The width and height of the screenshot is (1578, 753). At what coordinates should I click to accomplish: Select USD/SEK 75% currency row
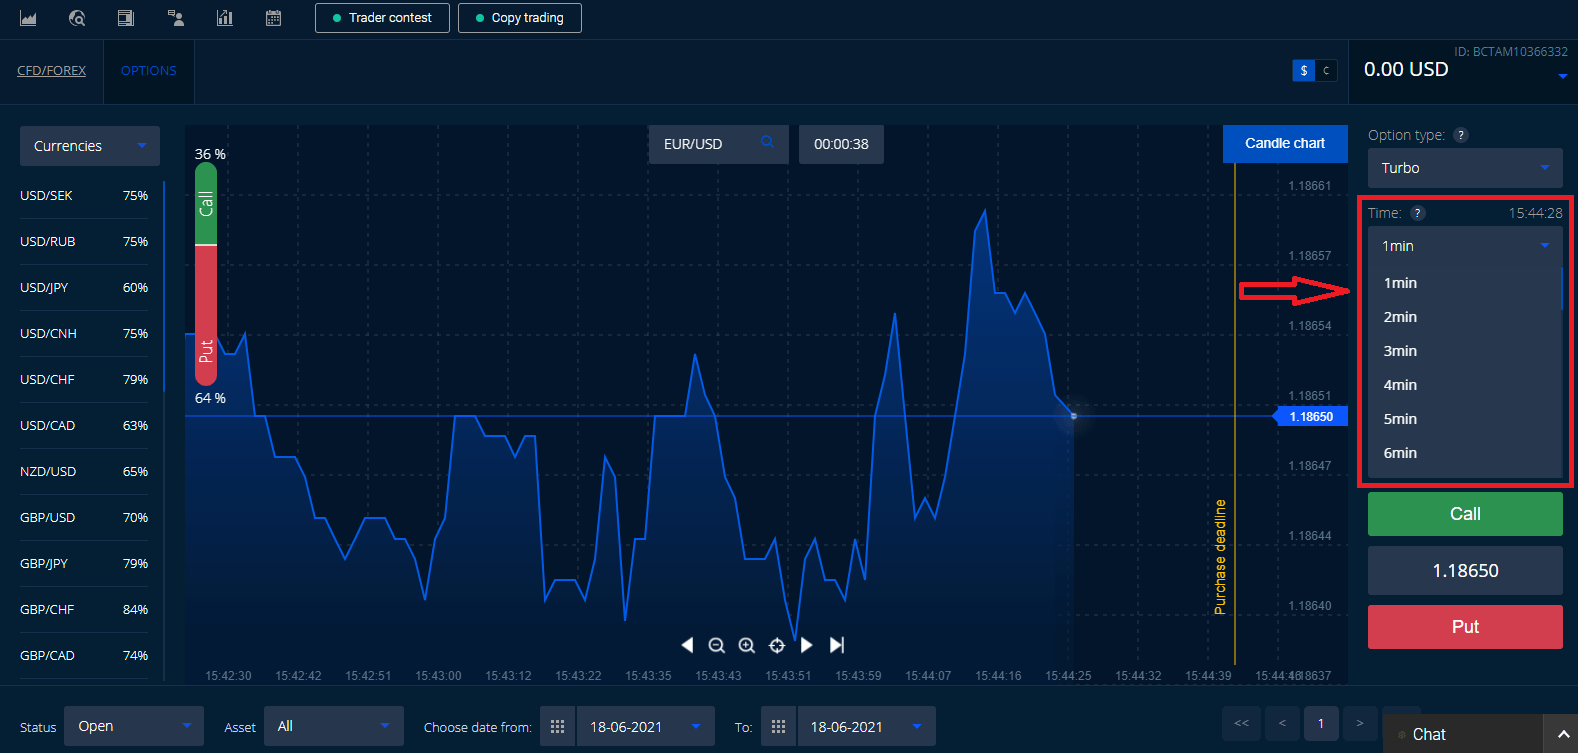(84, 196)
